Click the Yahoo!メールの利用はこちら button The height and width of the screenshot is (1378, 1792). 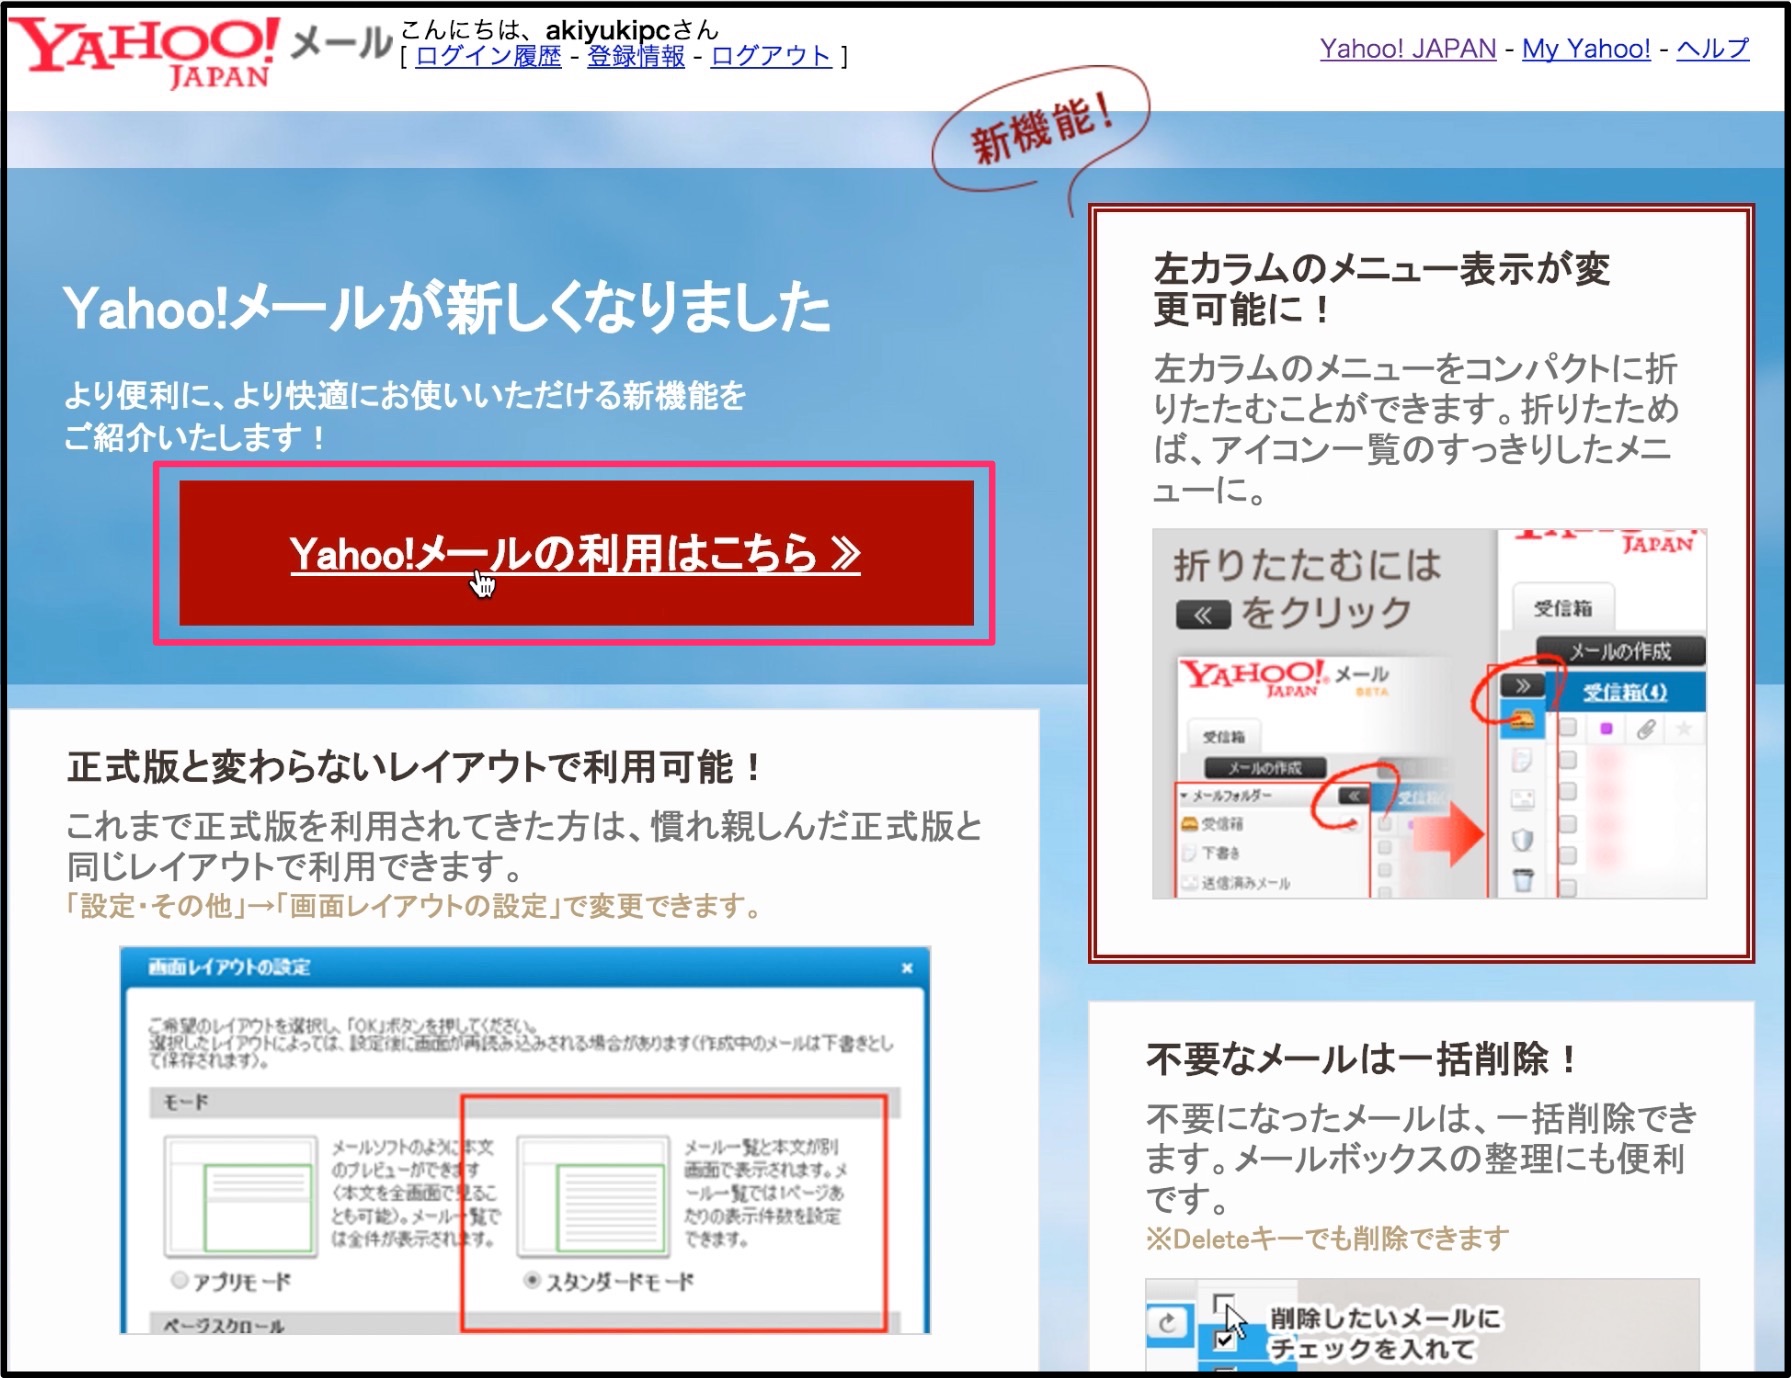(576, 553)
